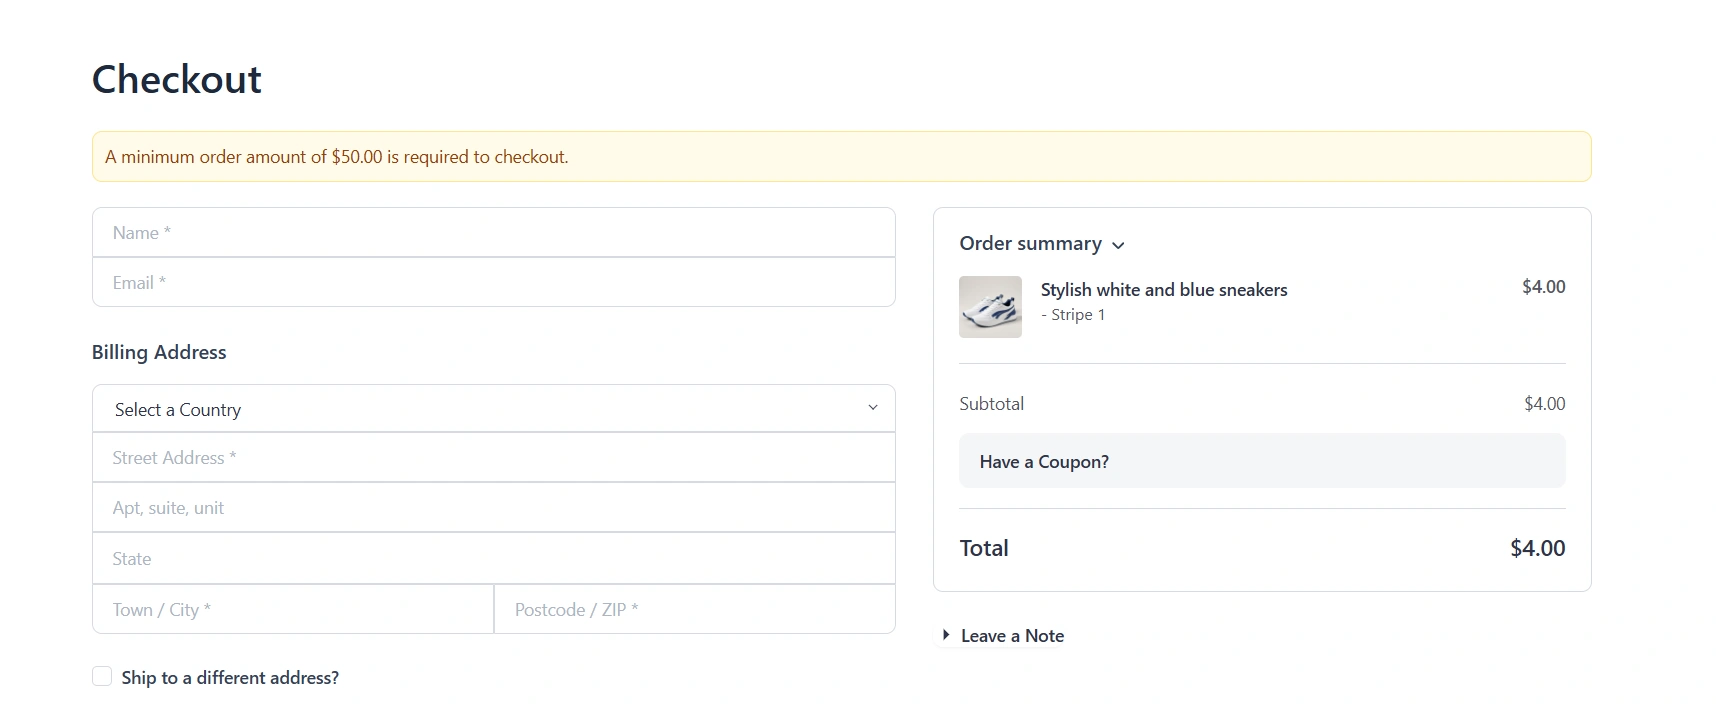This screenshot has height=709, width=1716.
Task: Click the State input field
Action: click(493, 558)
